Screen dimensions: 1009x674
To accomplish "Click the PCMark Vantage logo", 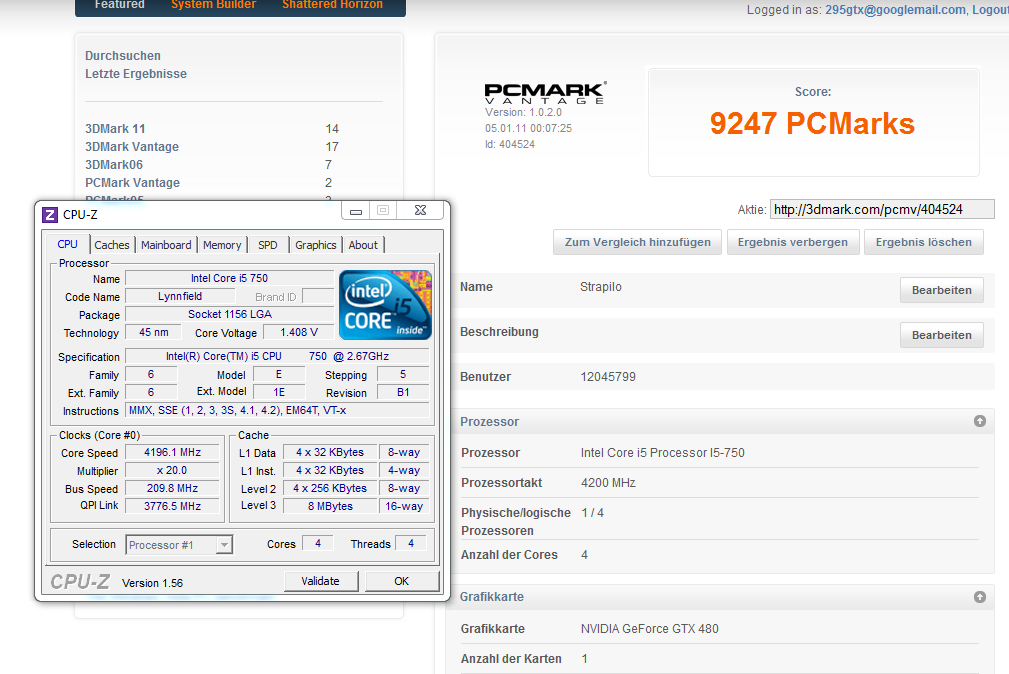I will [545, 93].
